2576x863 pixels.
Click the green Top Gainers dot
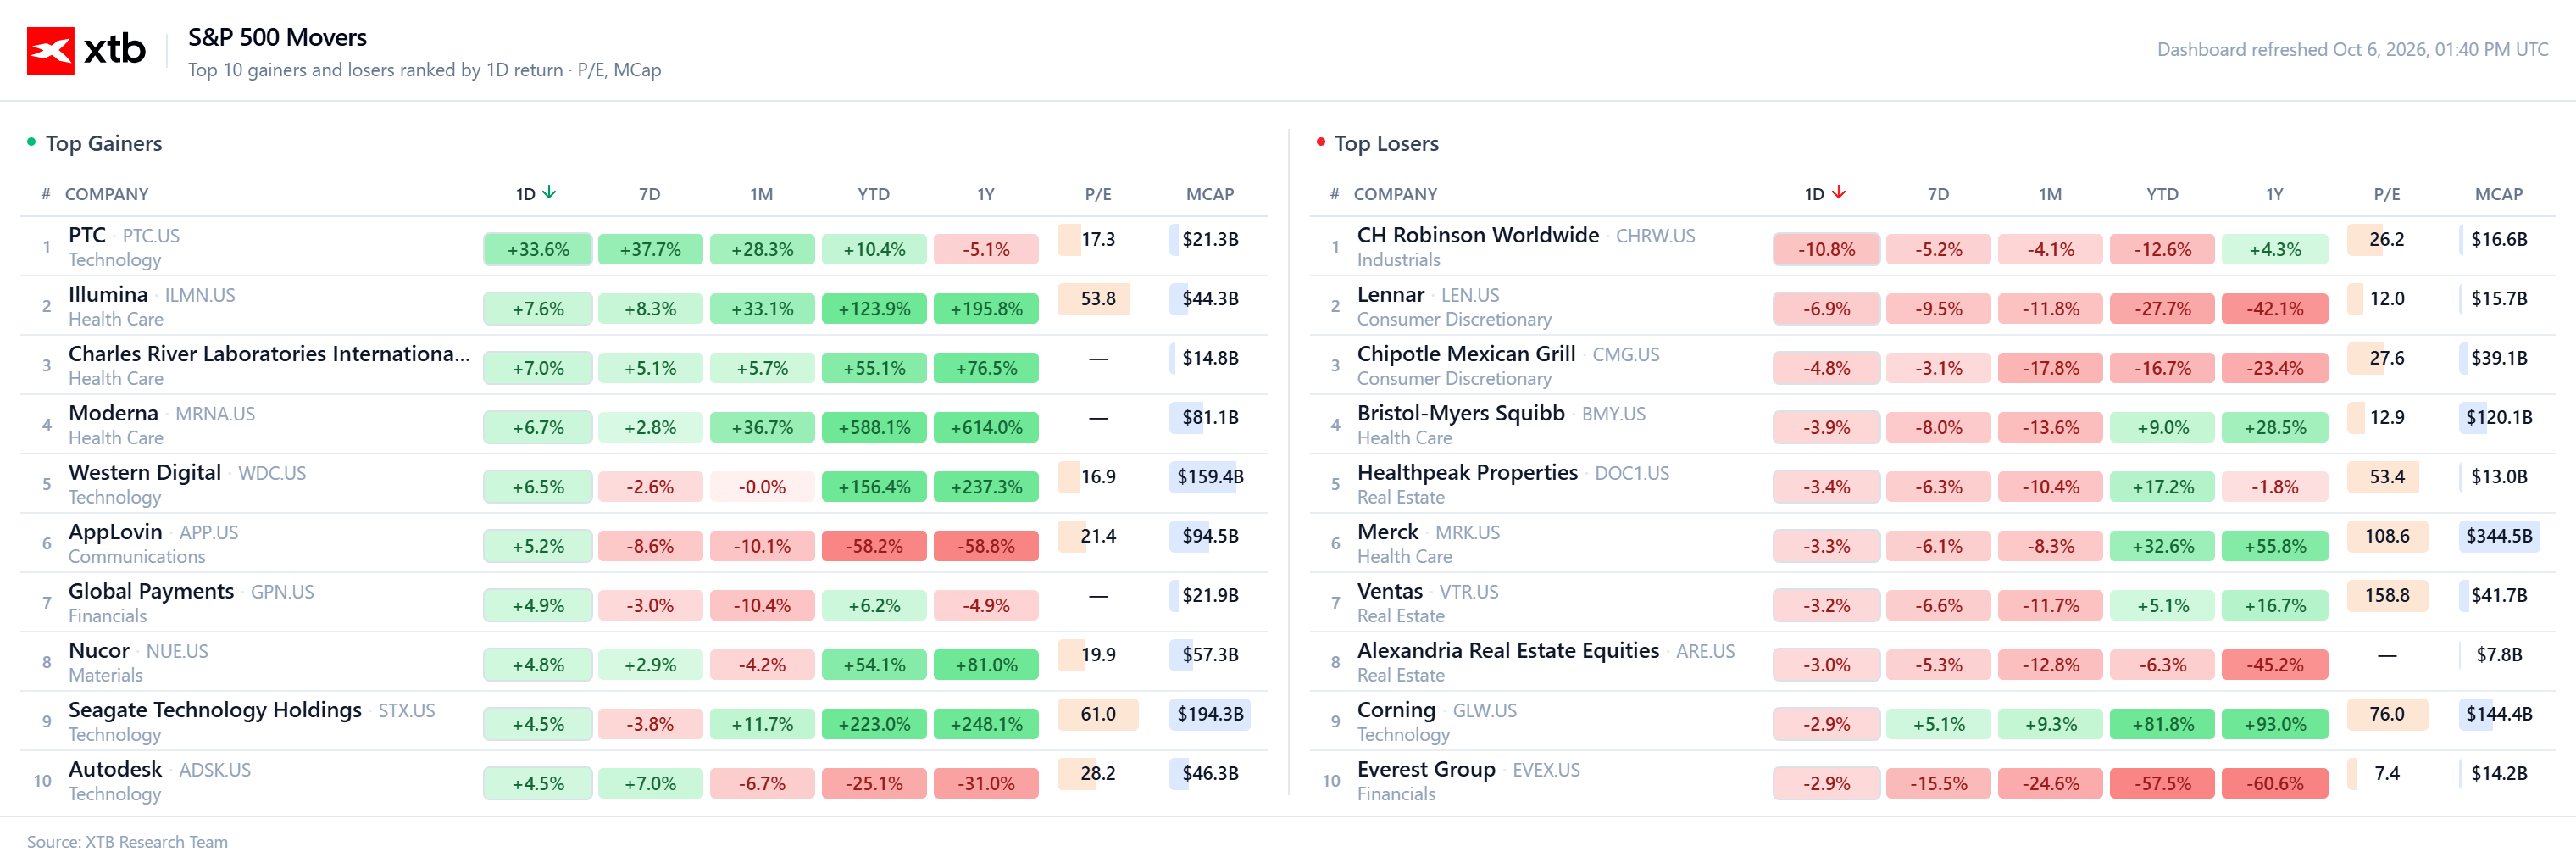coord(31,142)
